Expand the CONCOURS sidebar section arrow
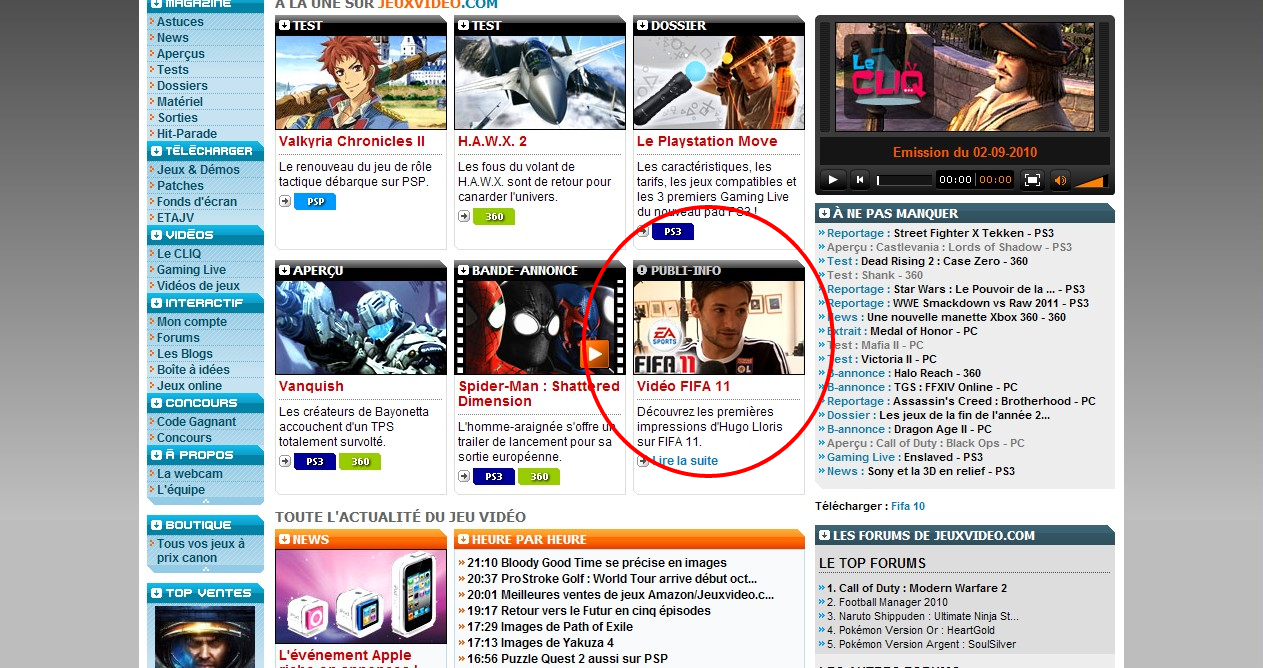 [x=156, y=403]
